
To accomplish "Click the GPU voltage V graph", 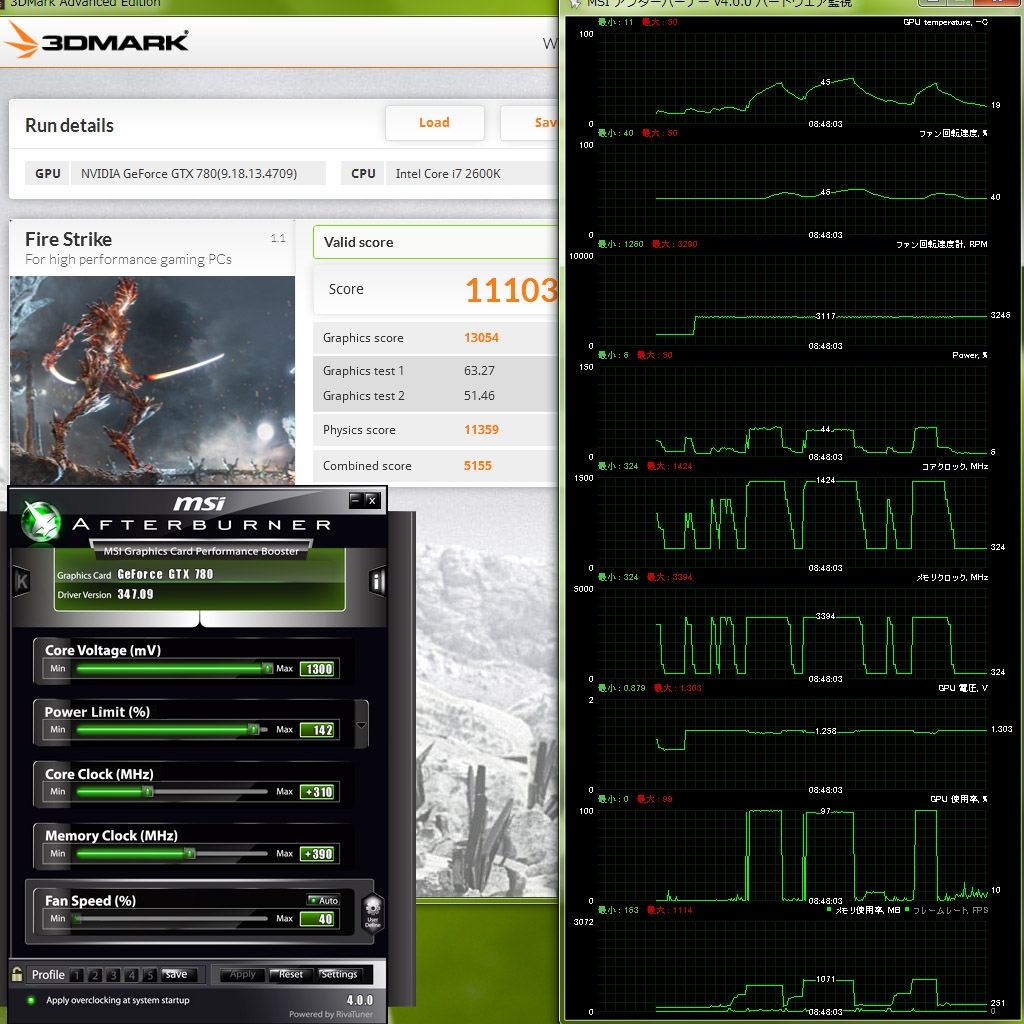I will click(x=792, y=745).
